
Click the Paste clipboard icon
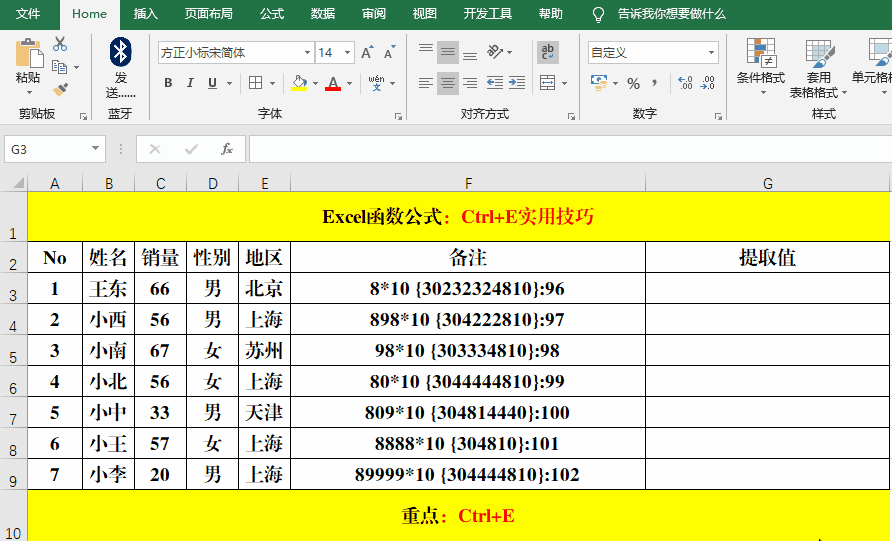click(x=28, y=54)
